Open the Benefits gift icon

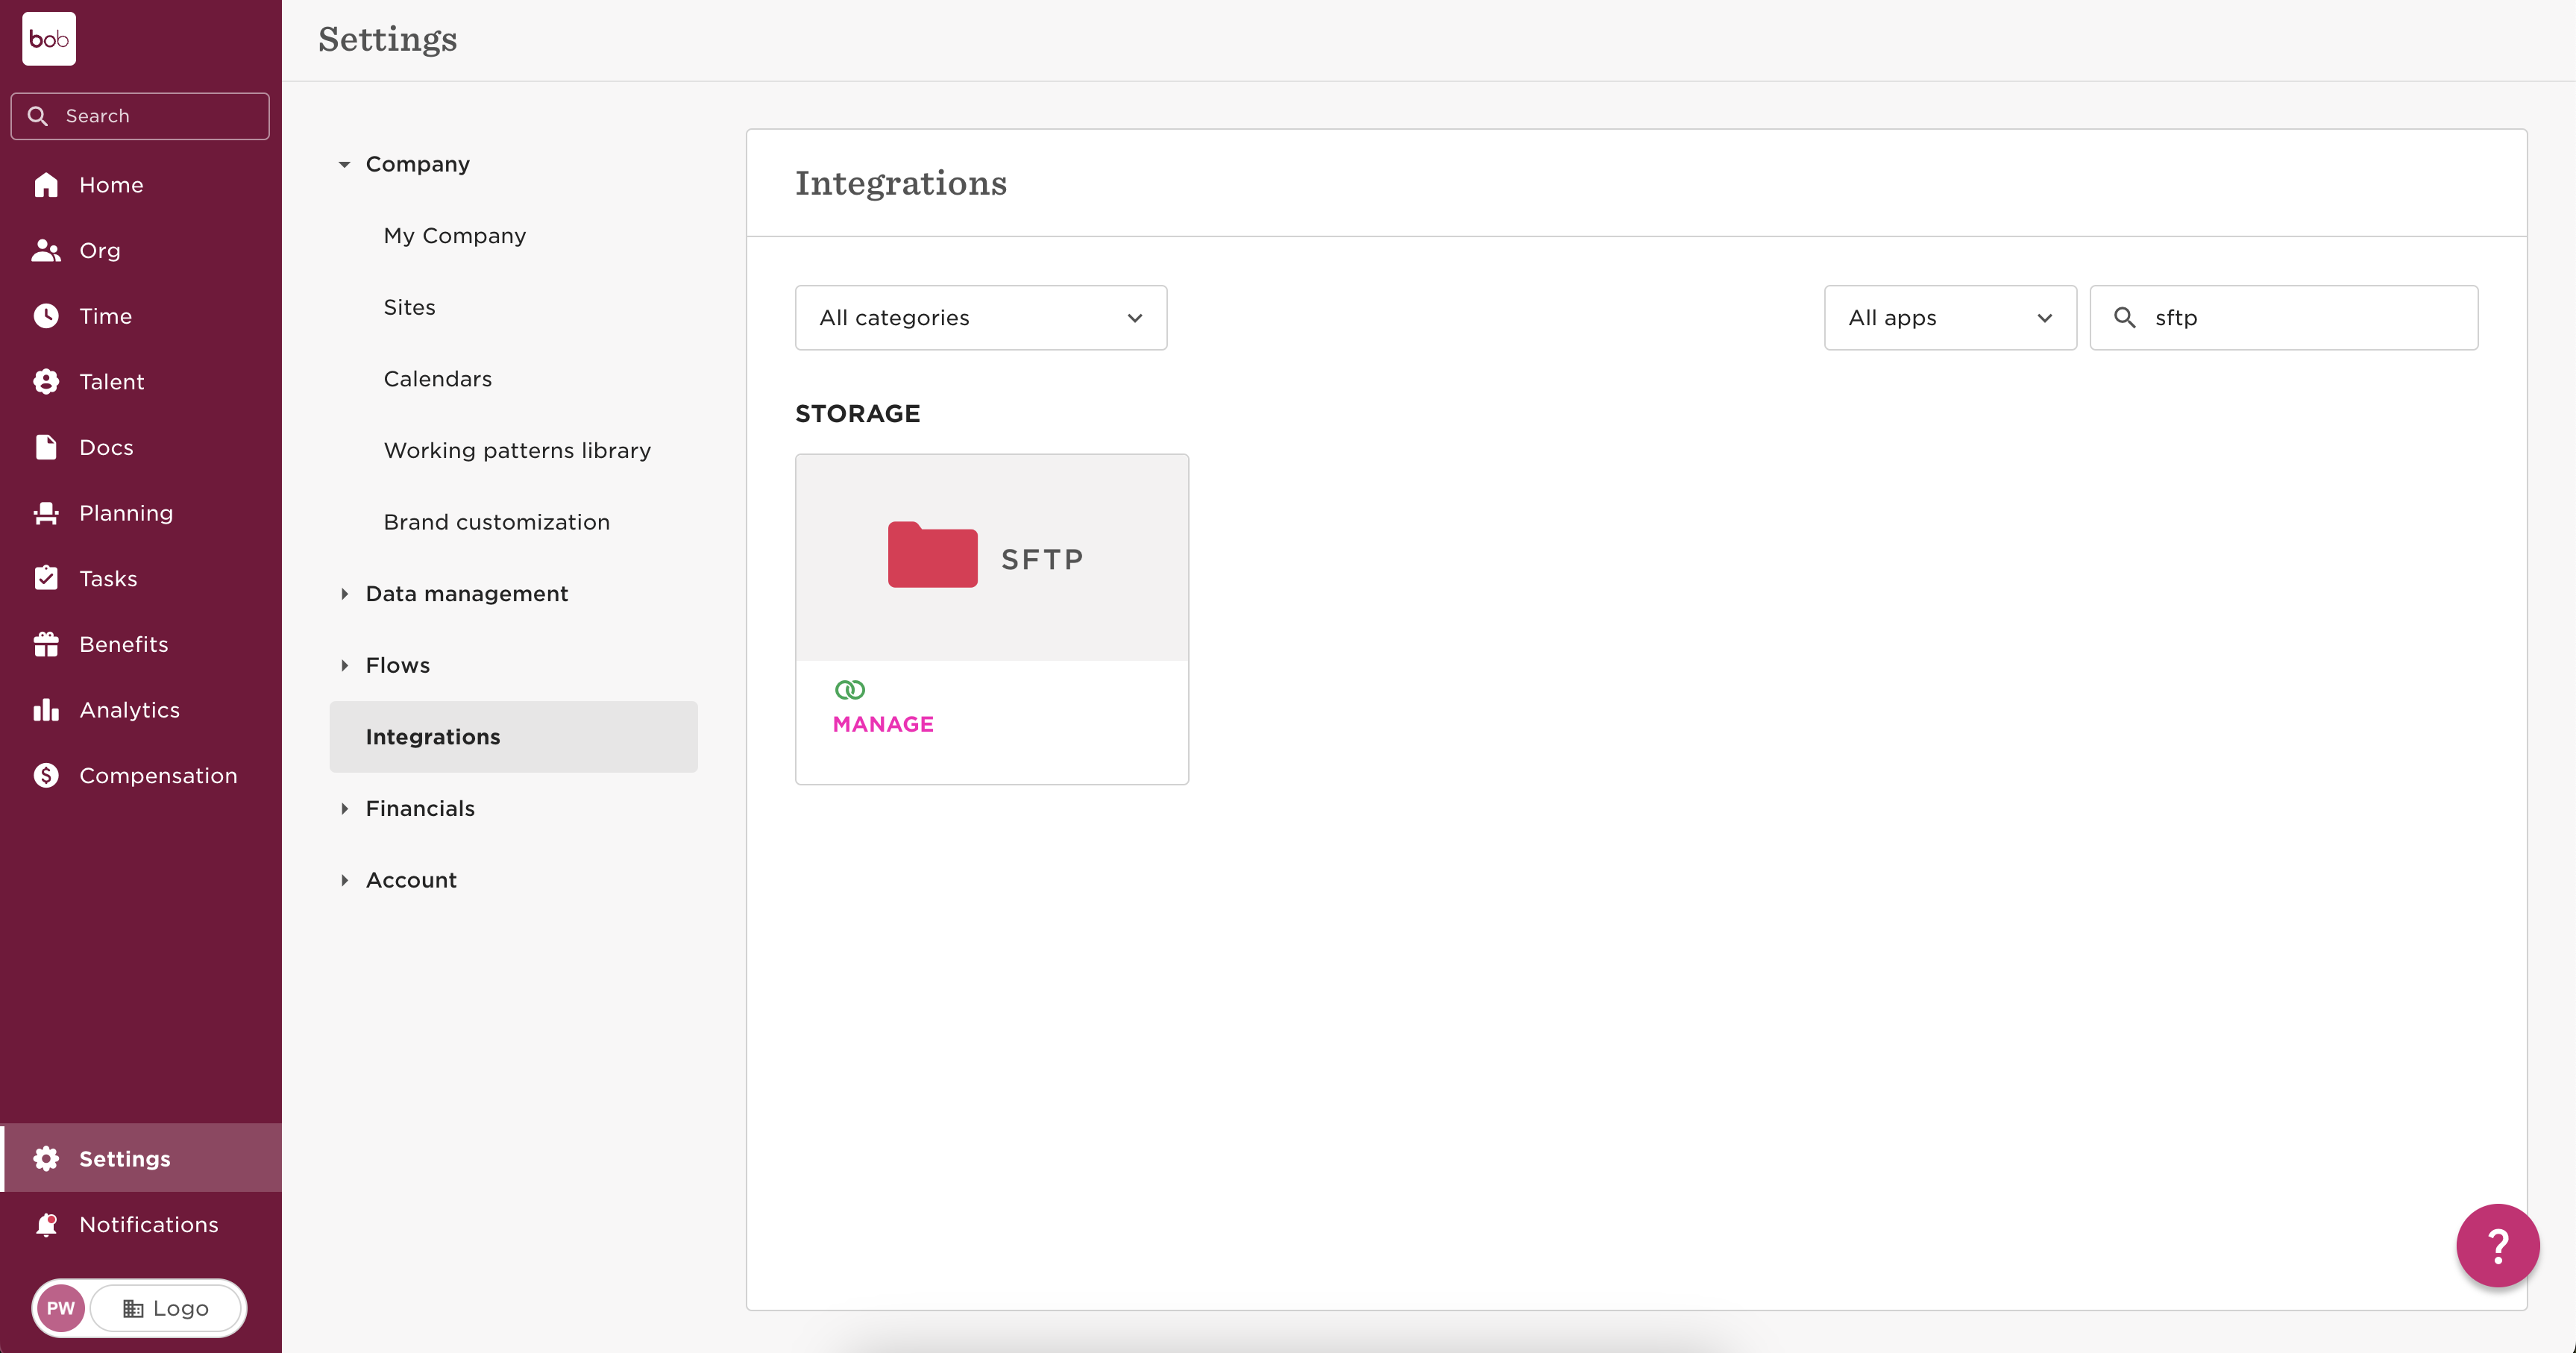[46, 644]
